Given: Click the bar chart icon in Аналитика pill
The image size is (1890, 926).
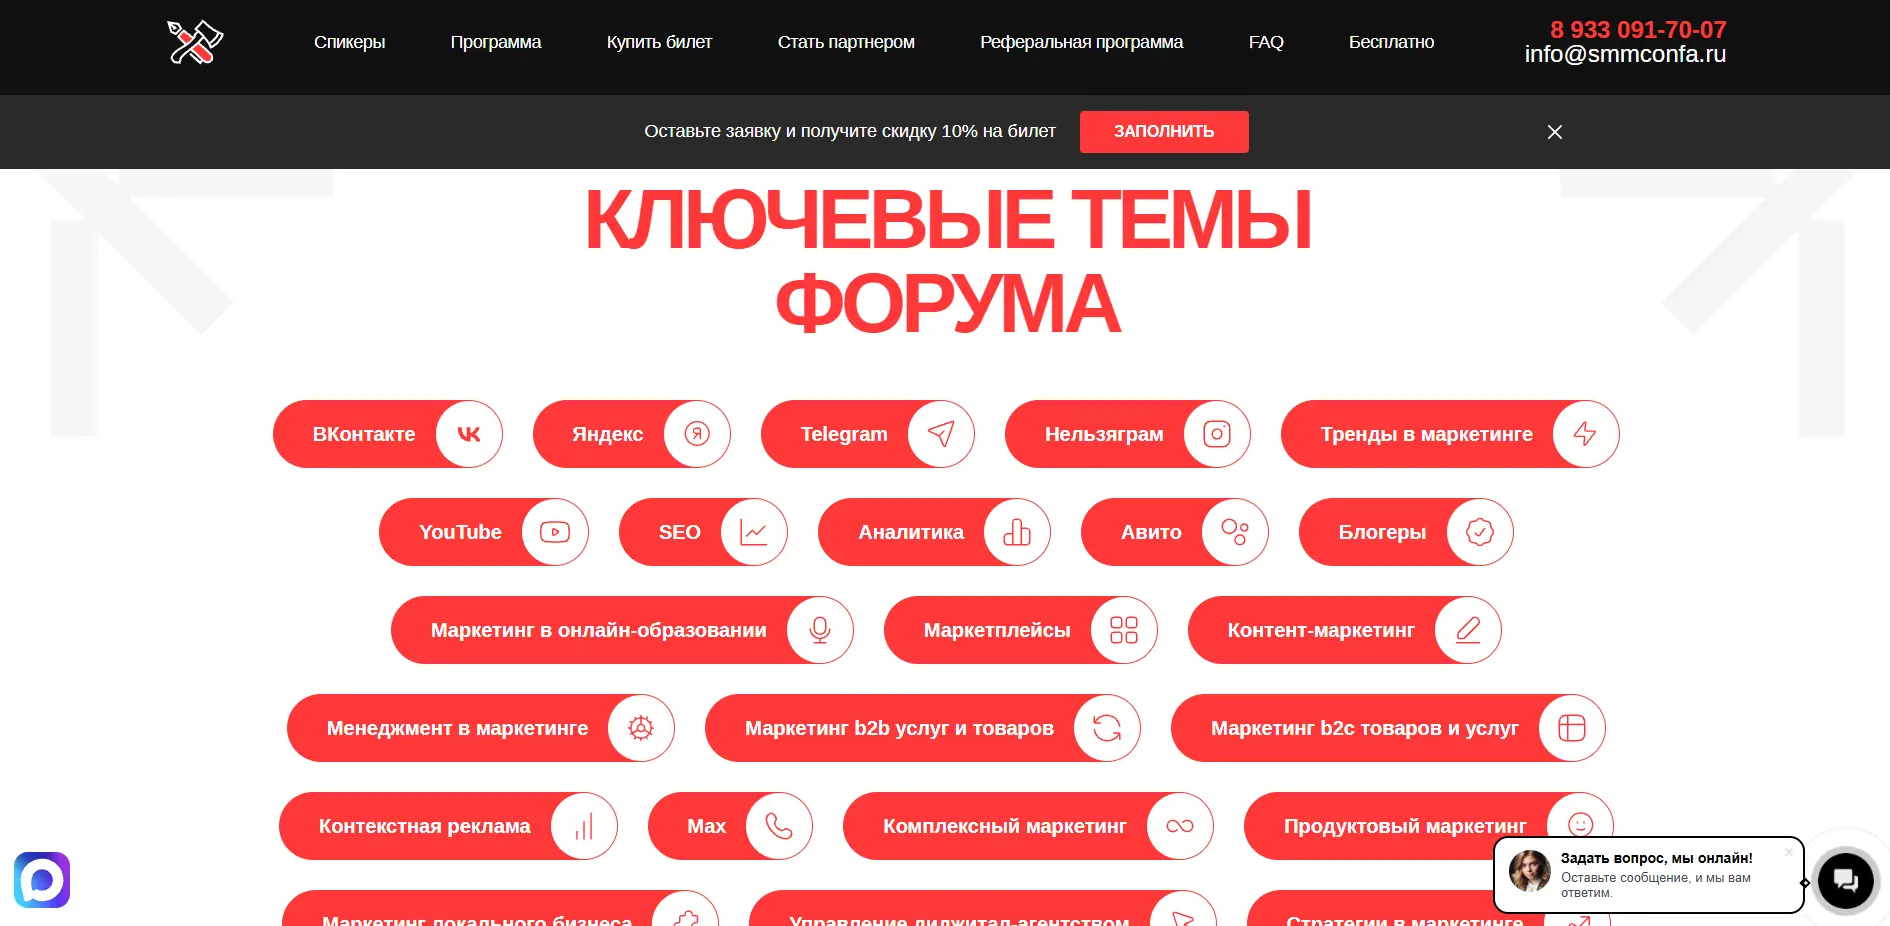Looking at the screenshot, I should tap(1017, 532).
